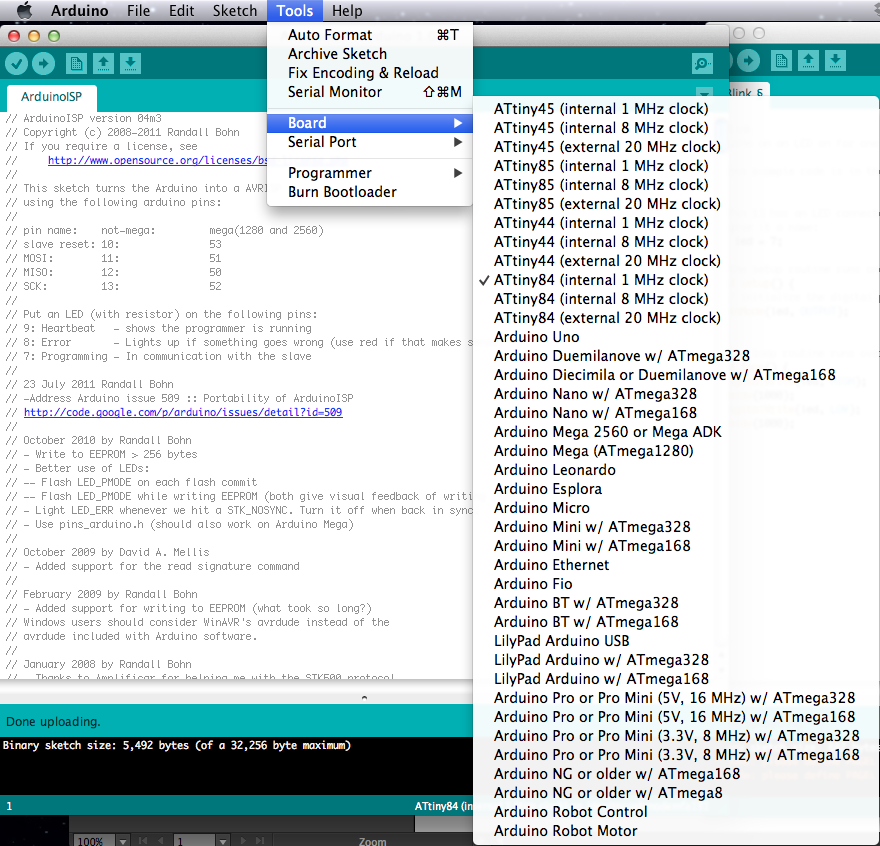Open the Edit menu
Screen dimensions: 880x846
click(181, 11)
